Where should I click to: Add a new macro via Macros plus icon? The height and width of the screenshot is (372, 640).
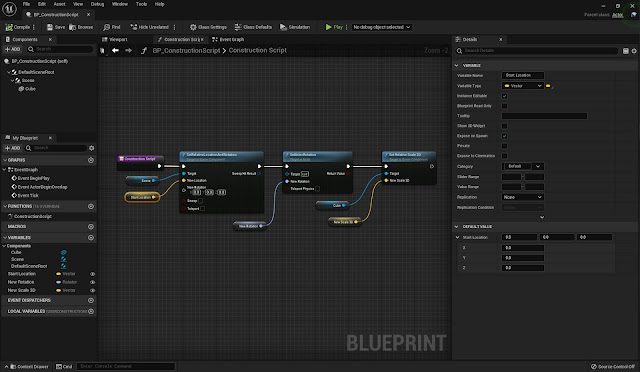coord(91,226)
